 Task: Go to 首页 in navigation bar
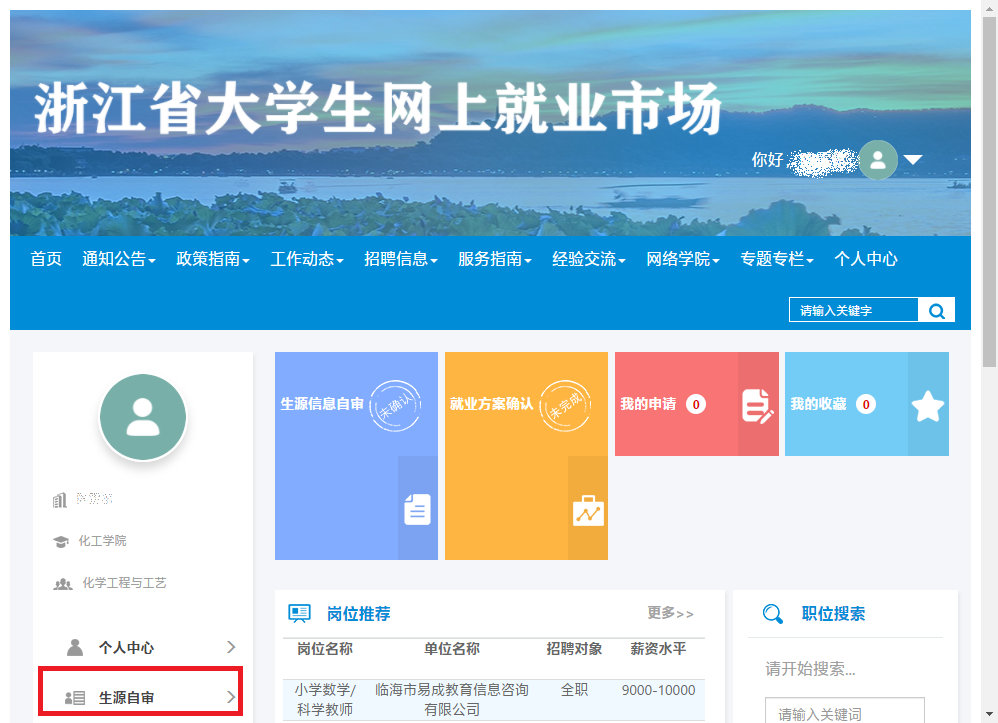[x=46, y=259]
